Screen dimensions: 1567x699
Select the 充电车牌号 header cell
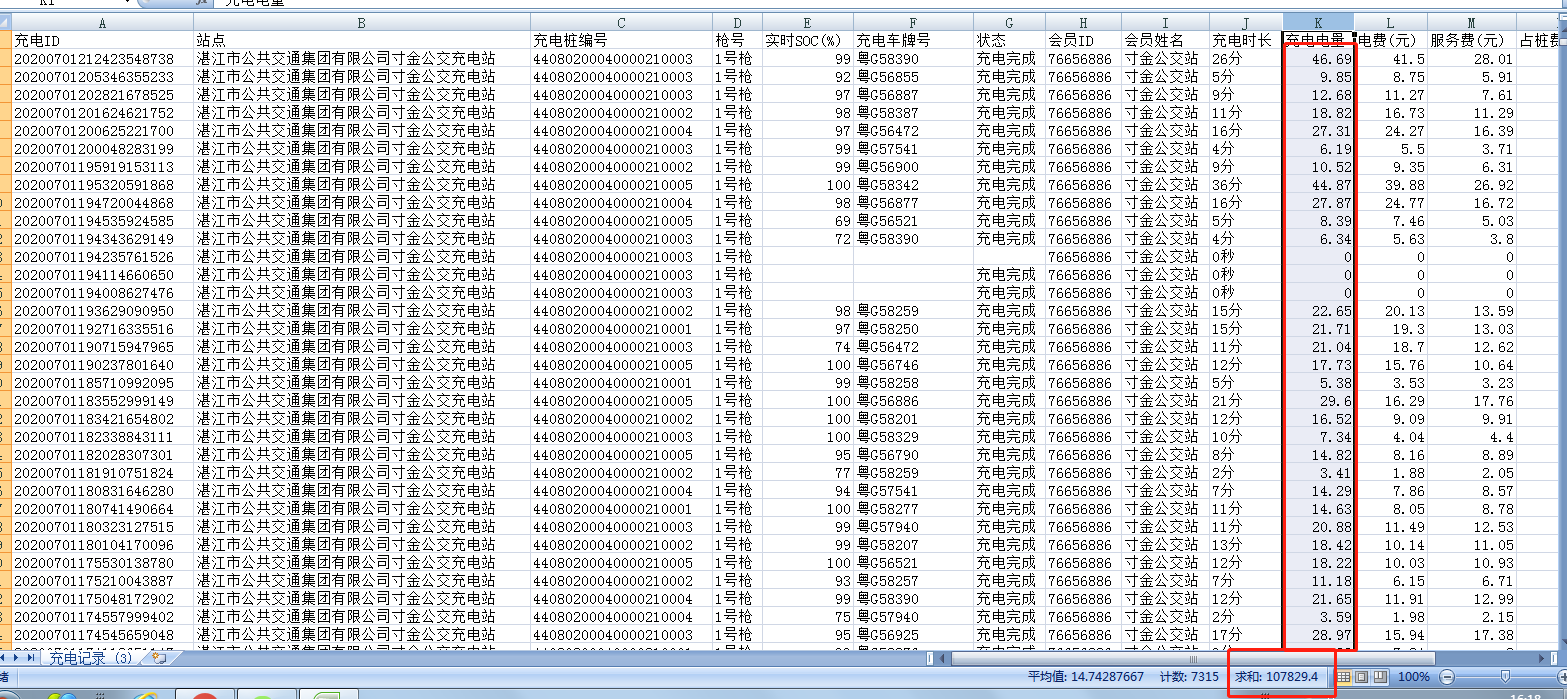coord(913,41)
